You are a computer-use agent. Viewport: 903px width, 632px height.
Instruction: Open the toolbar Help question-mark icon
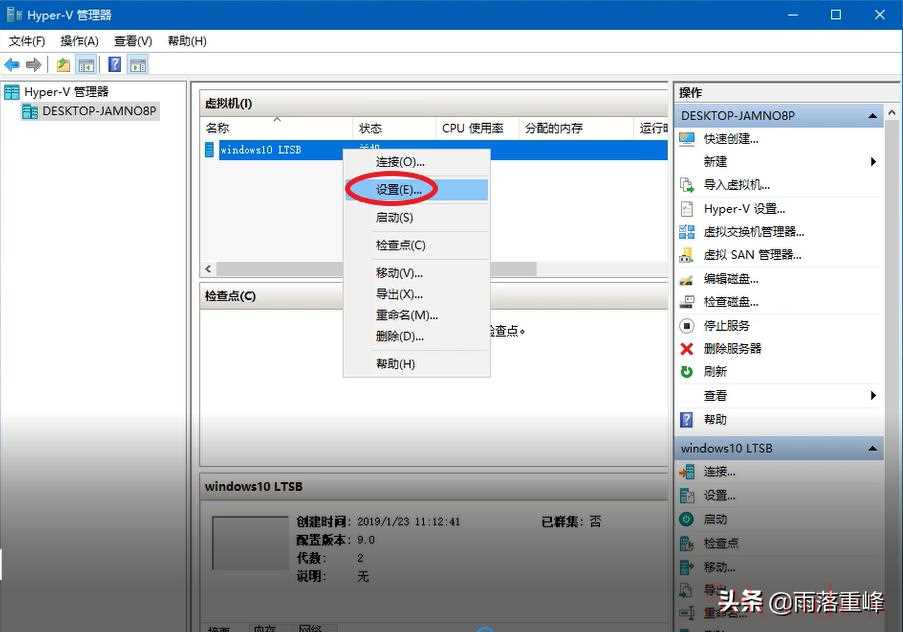[x=115, y=65]
